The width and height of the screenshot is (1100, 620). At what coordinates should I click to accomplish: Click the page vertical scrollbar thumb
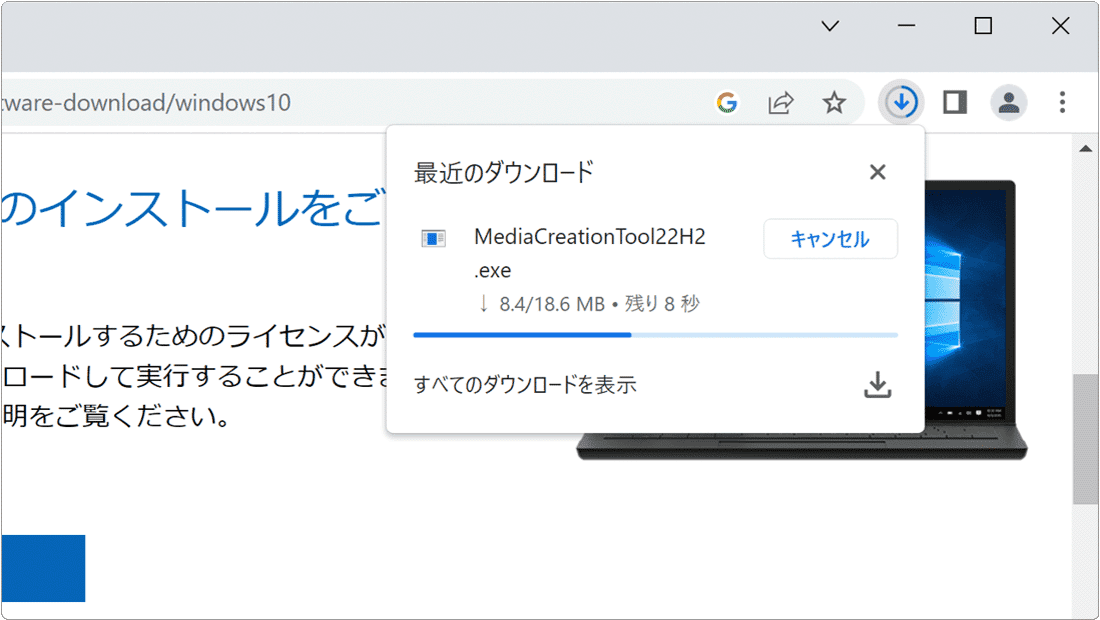pos(1085,439)
